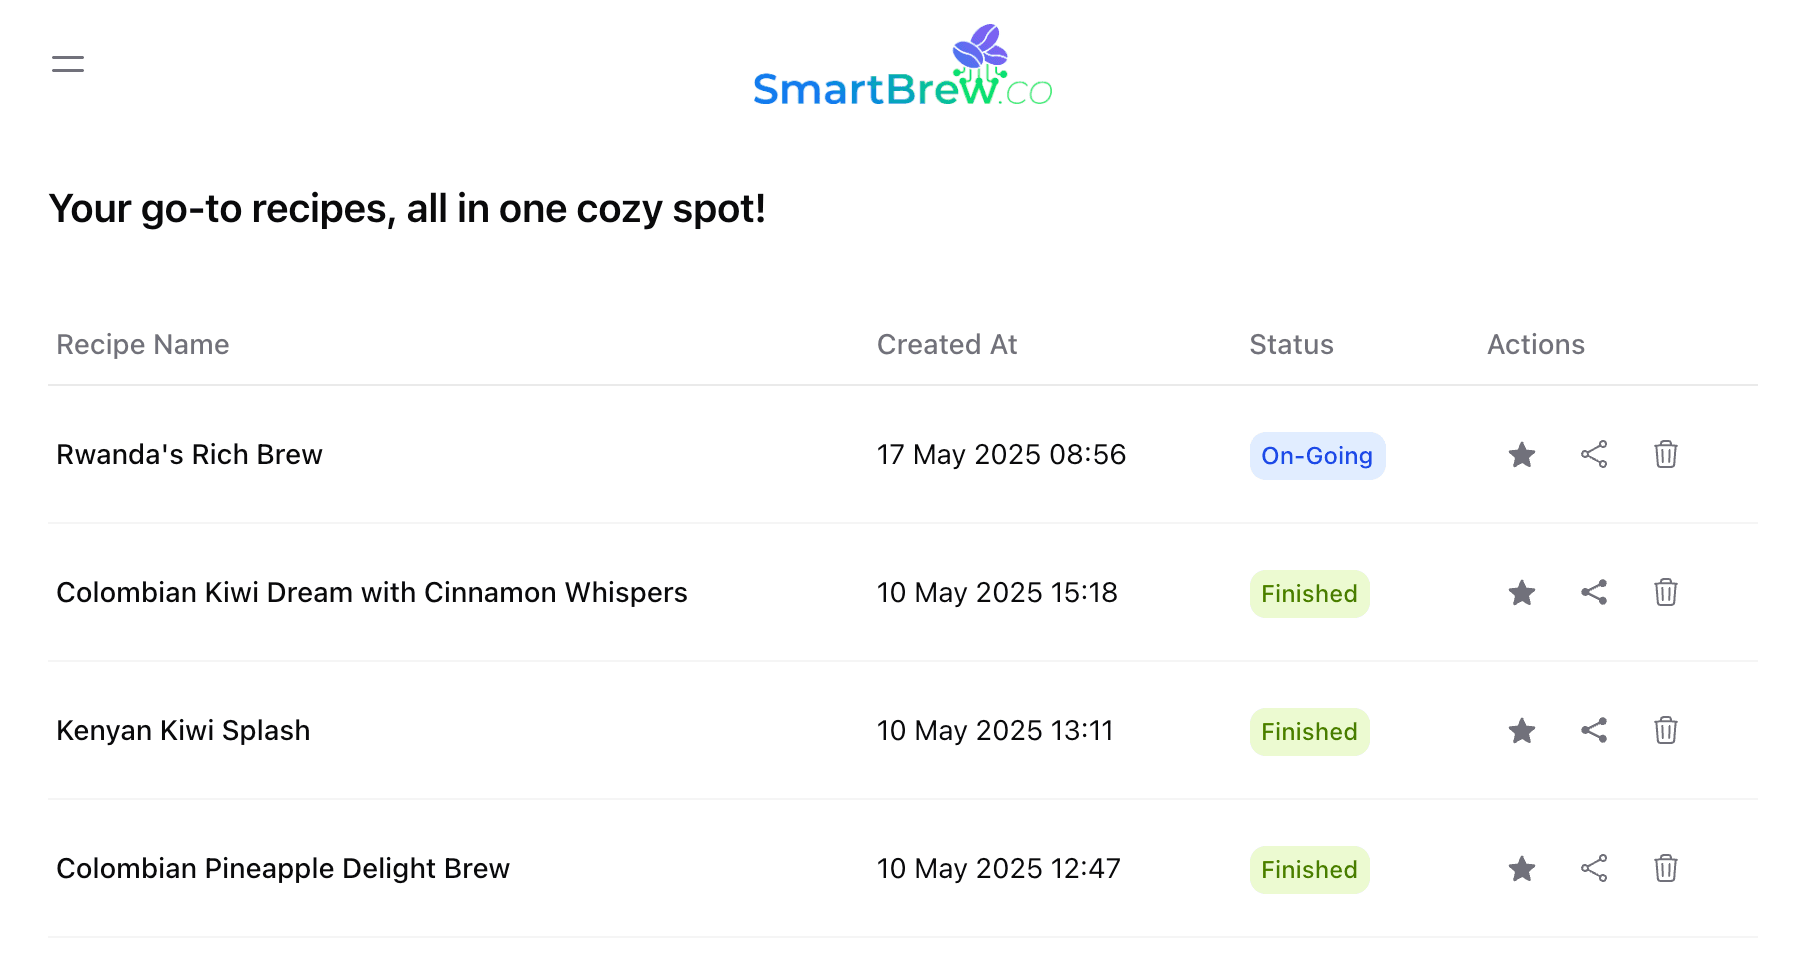The height and width of the screenshot is (964, 1806).
Task: Open the Rwanda's Rich Brew recipe
Action: tap(189, 455)
